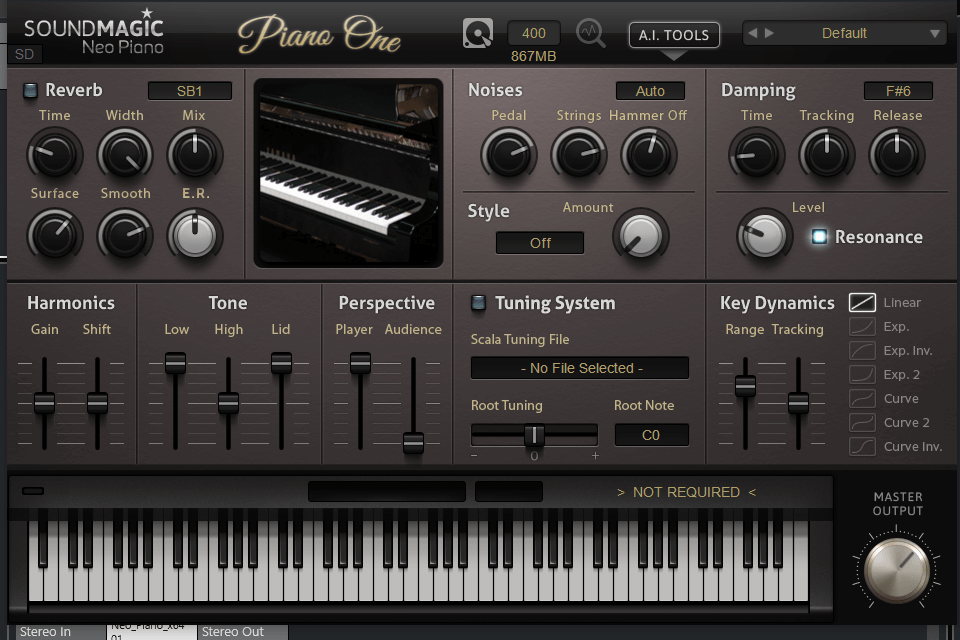Select the Linear curve icon

(862, 303)
